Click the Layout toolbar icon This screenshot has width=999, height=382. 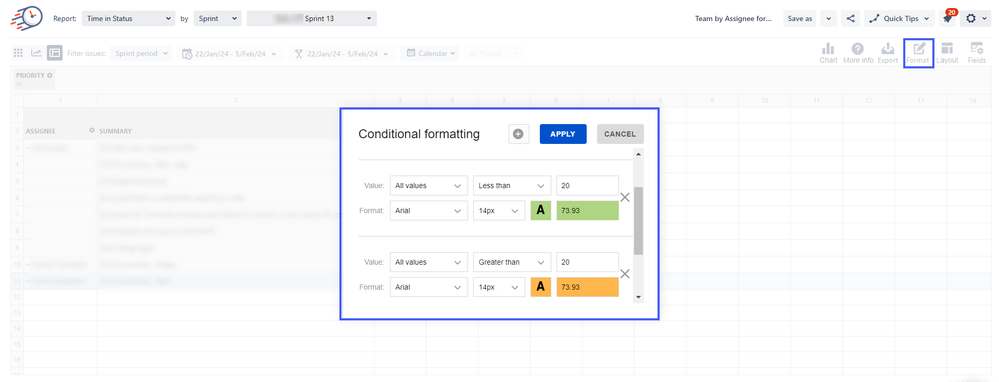point(947,53)
